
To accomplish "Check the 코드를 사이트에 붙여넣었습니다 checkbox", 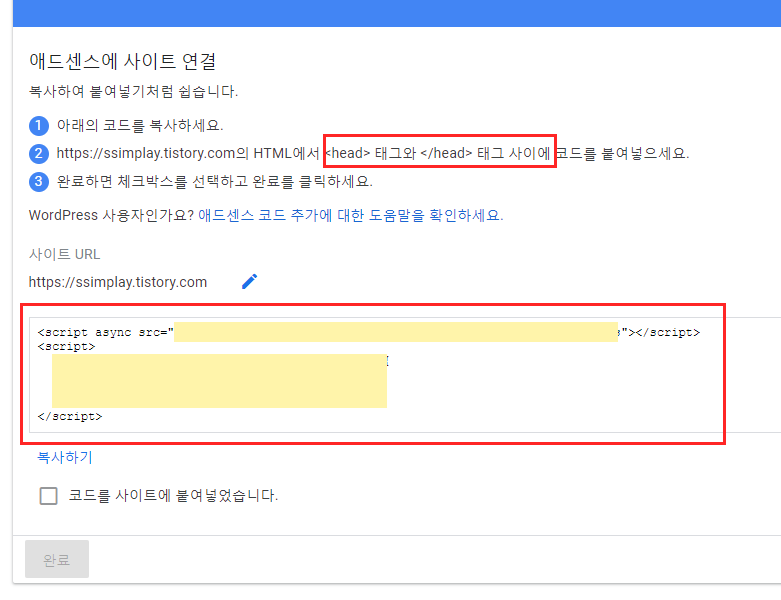I will point(48,496).
